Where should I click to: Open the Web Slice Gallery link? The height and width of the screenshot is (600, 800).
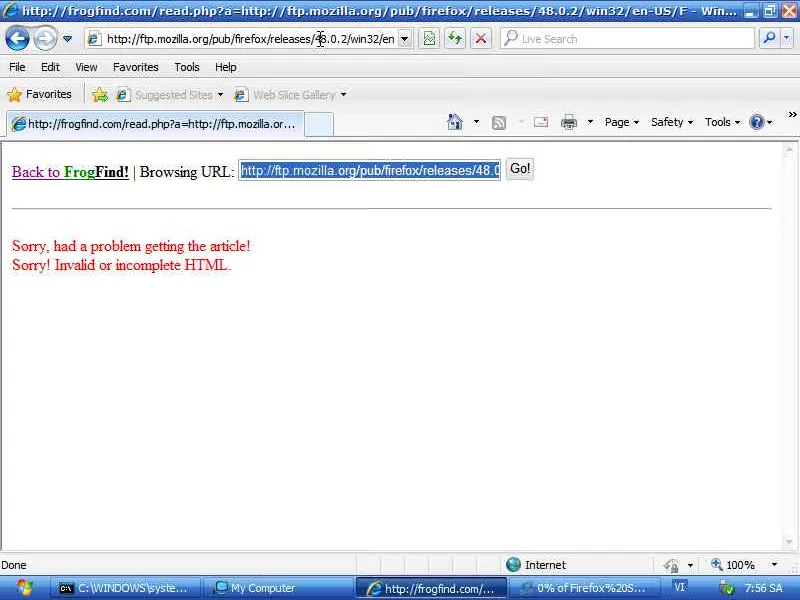[x=290, y=95]
